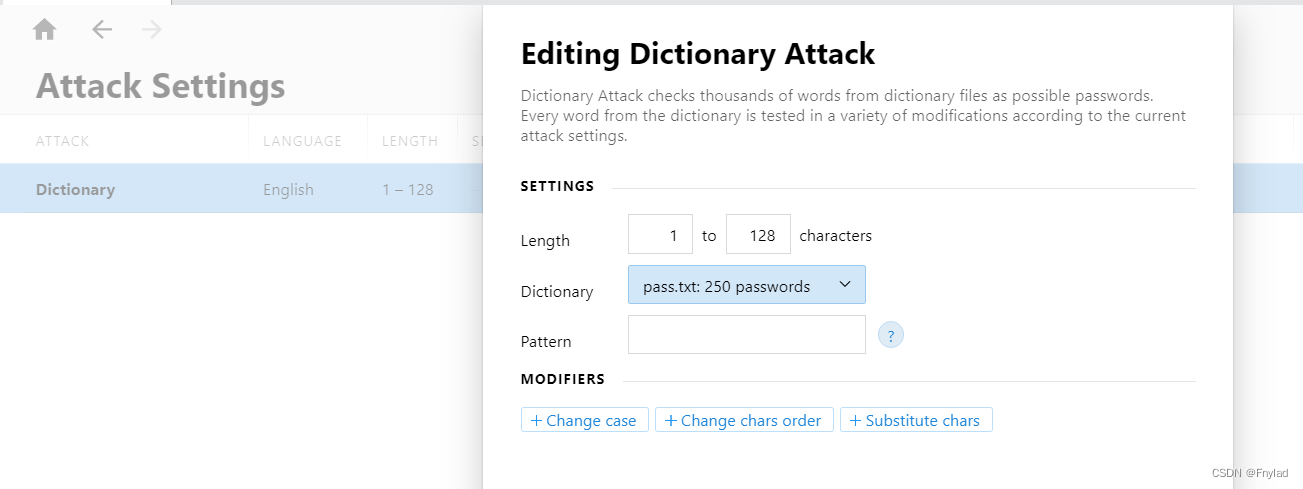
Task: Add the Change case modifier
Action: coord(584,420)
